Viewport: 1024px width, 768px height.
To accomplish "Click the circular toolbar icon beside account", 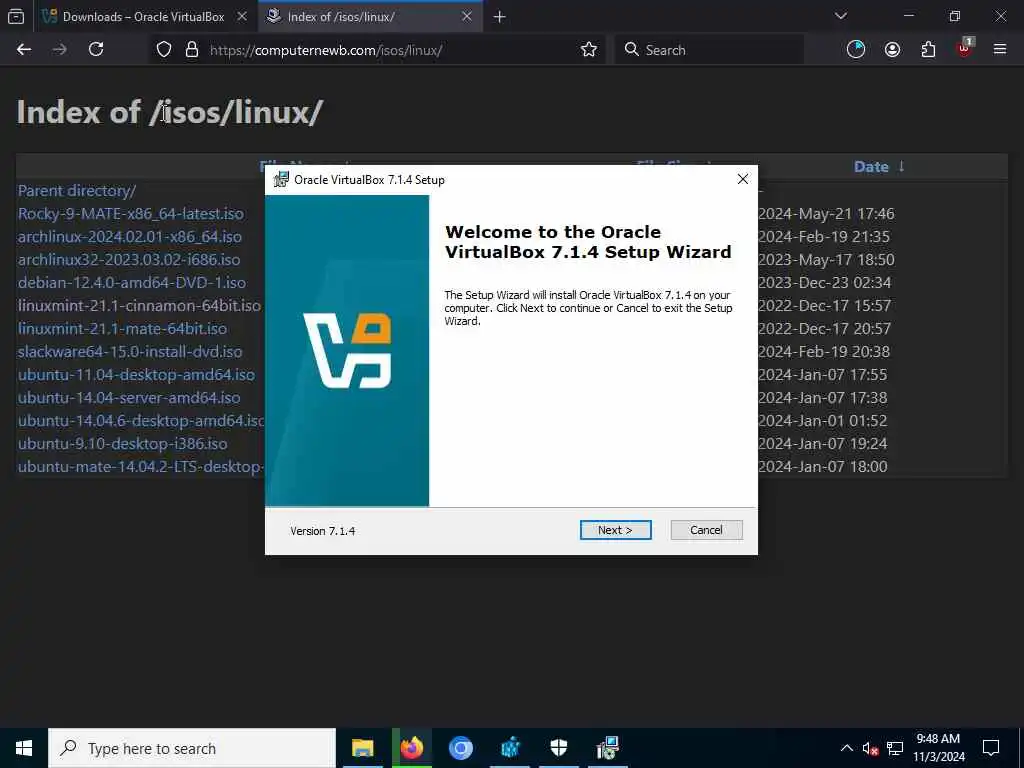I will click(856, 50).
